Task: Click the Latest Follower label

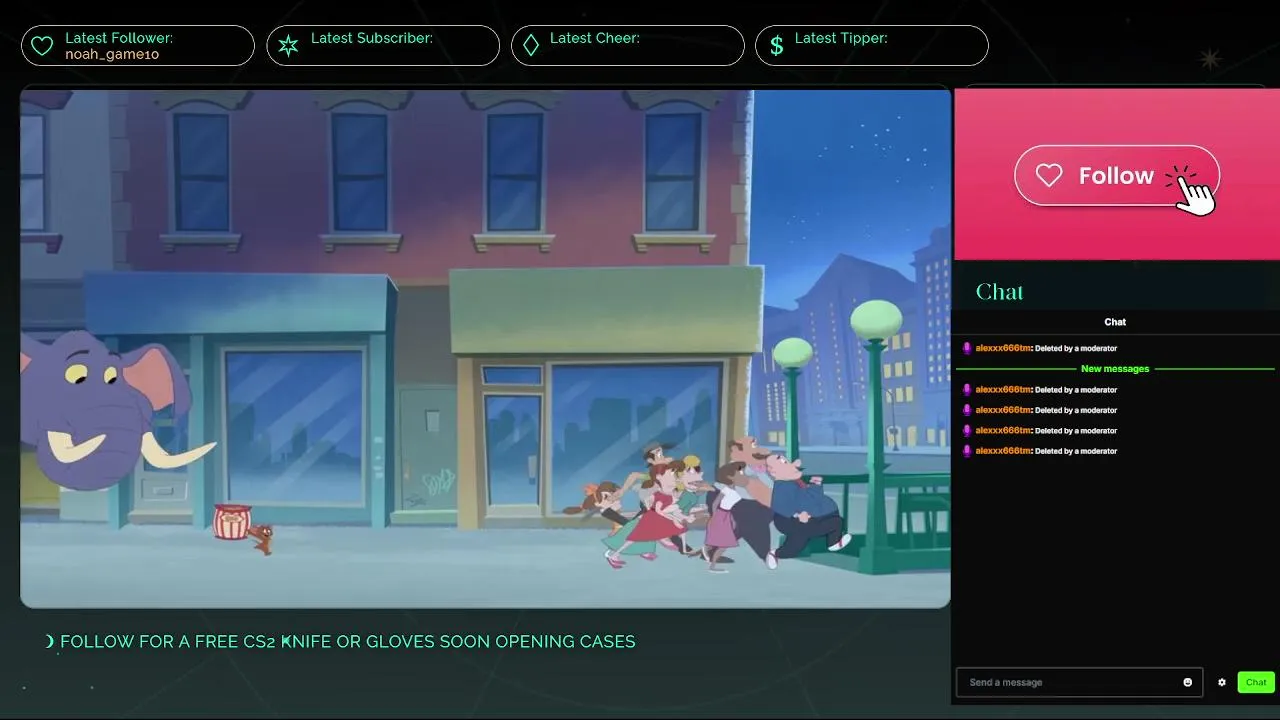Action: (119, 38)
